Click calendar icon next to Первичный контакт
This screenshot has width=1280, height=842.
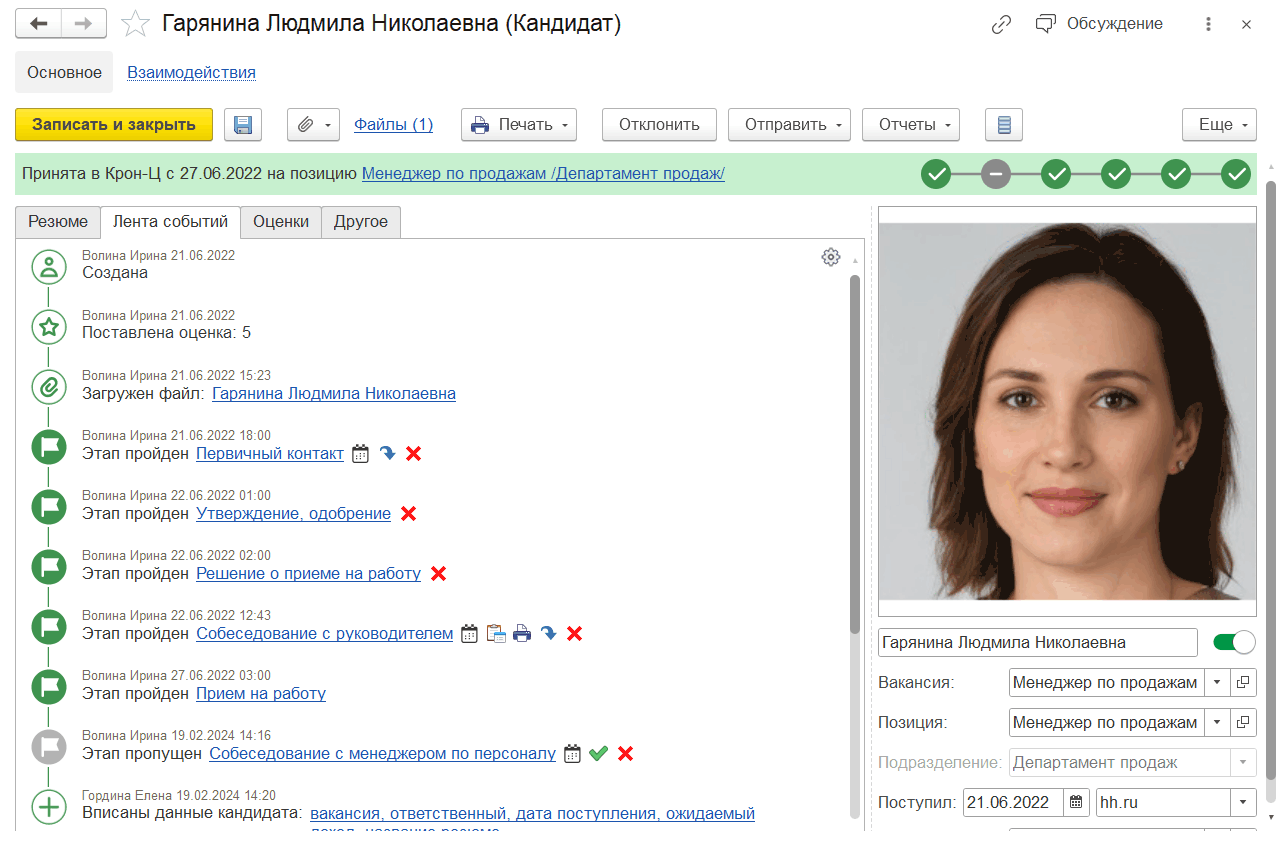[x=361, y=454]
